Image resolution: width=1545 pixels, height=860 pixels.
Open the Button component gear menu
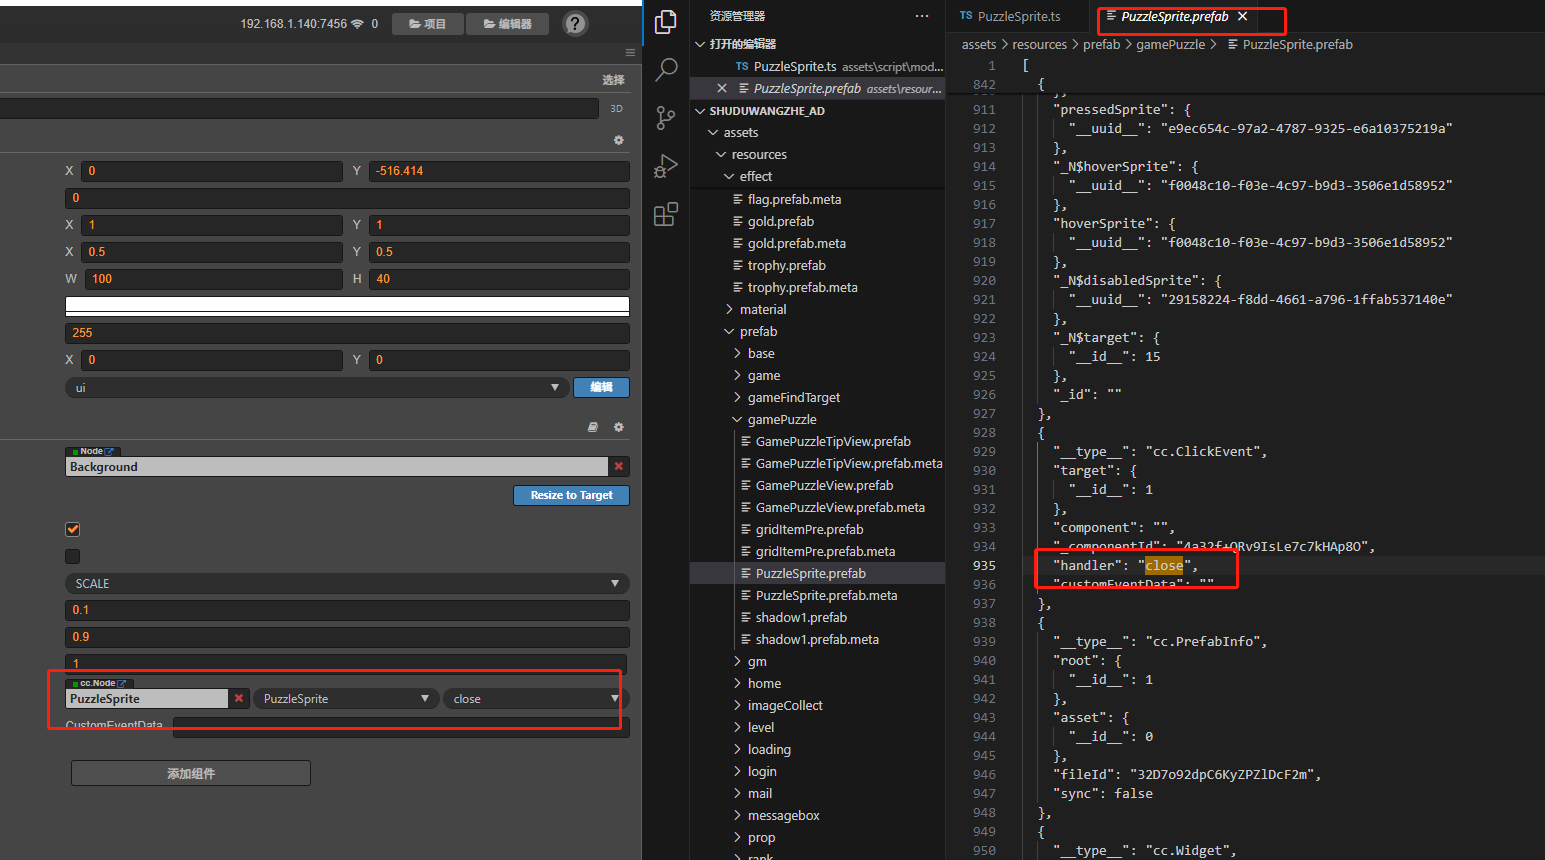click(x=619, y=427)
